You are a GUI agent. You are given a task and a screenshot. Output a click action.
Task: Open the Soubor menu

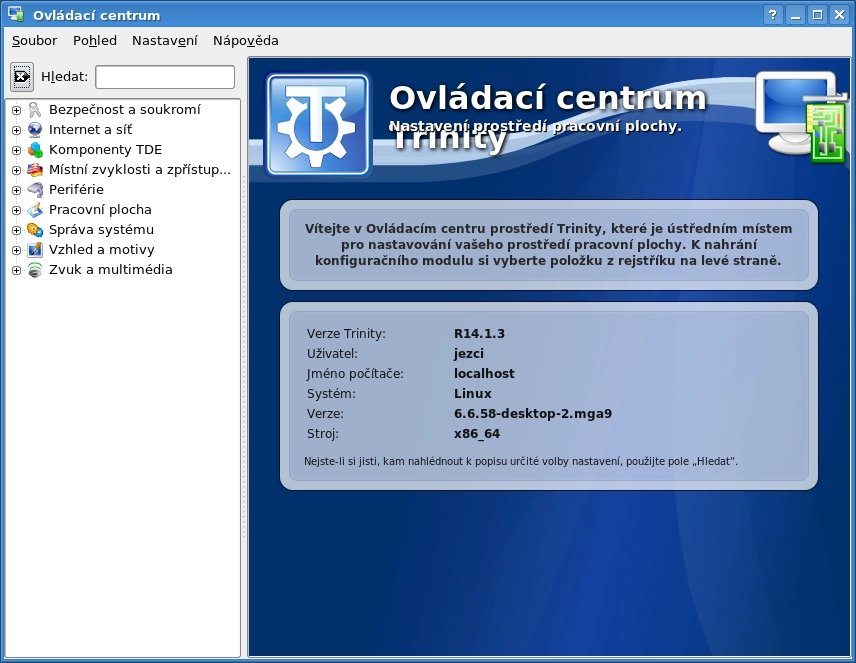(34, 41)
